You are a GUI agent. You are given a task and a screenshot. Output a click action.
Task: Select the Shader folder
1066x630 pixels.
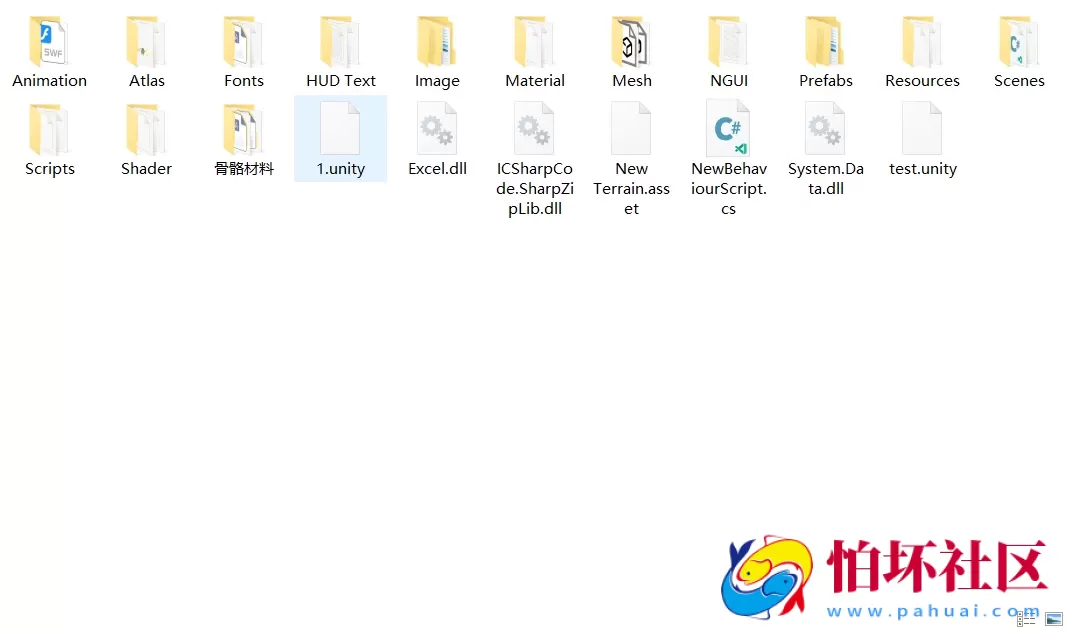[146, 132]
